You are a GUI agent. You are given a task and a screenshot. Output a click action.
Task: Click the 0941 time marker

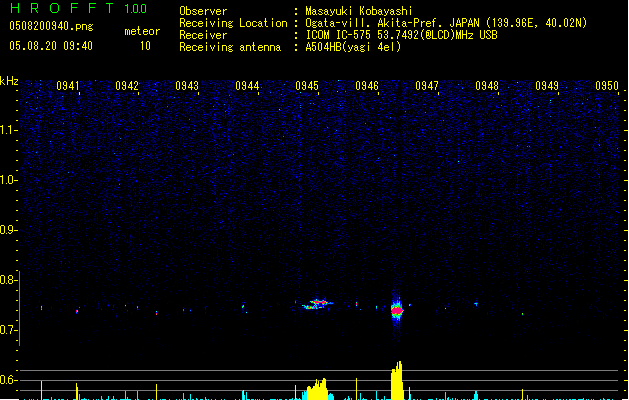[67, 86]
